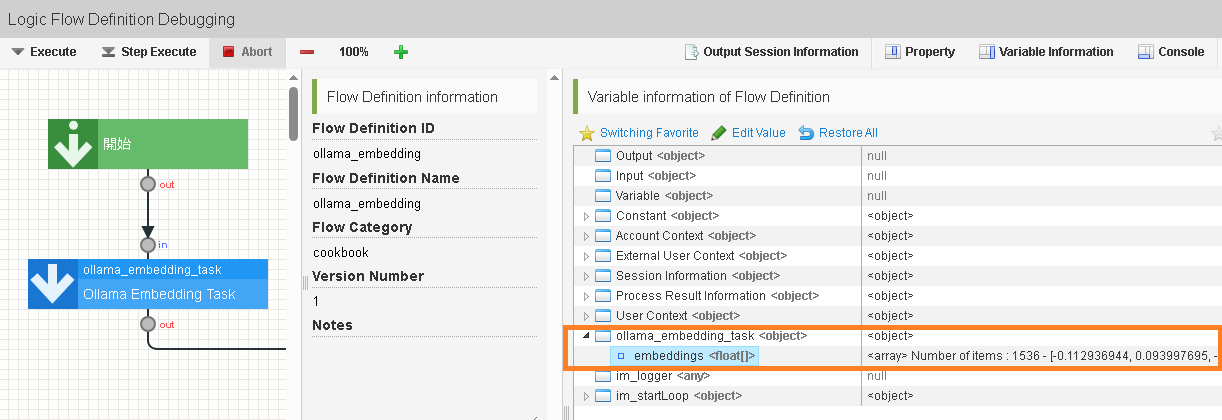Image resolution: width=1222 pixels, height=420 pixels.
Task: Collapse the ollama_embedding_task object node
Action: click(x=587, y=336)
